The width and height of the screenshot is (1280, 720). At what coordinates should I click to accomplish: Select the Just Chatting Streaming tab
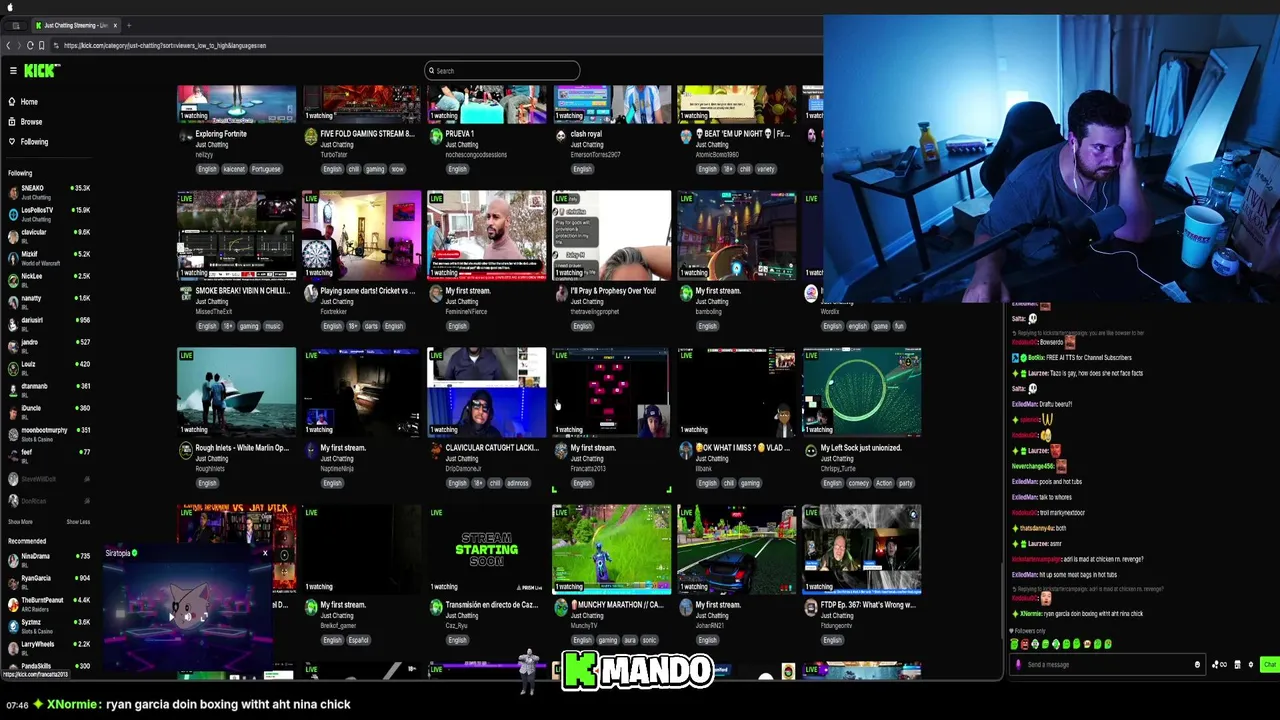[x=75, y=25]
